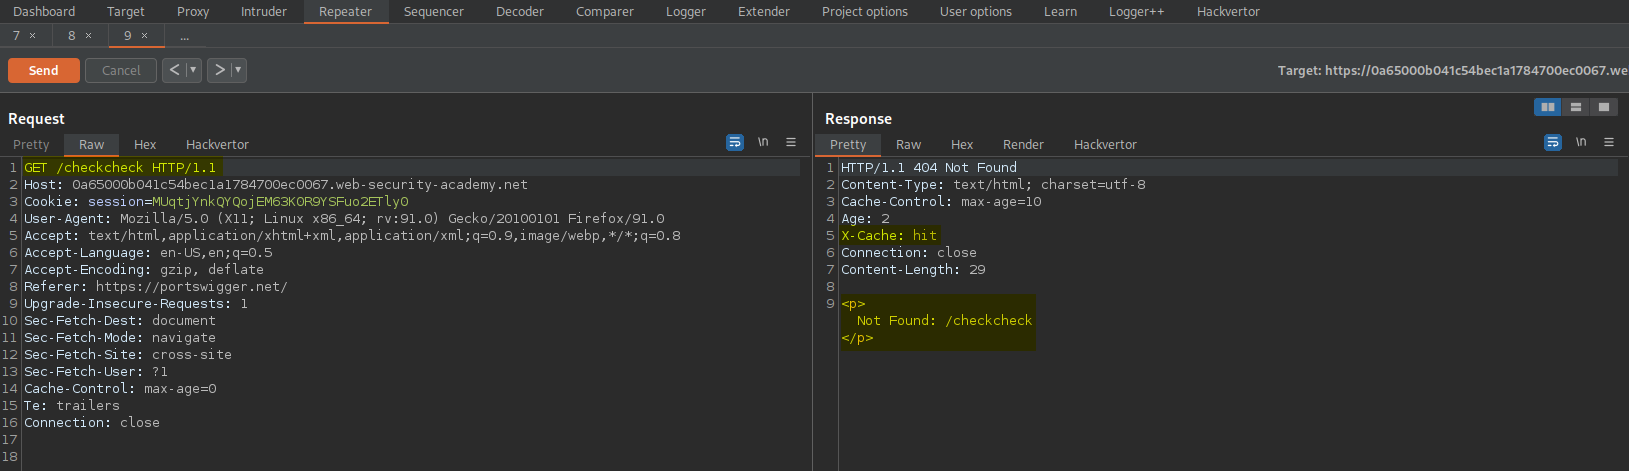Select Repeater sub-tab 8
This screenshot has height=471, width=1629.
point(72,35)
